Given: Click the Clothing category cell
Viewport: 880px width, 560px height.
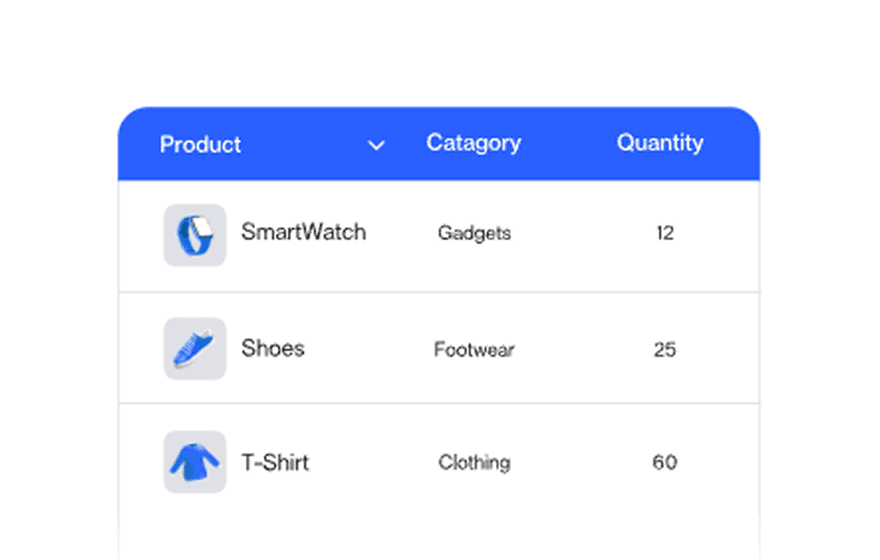Looking at the screenshot, I should (x=474, y=463).
